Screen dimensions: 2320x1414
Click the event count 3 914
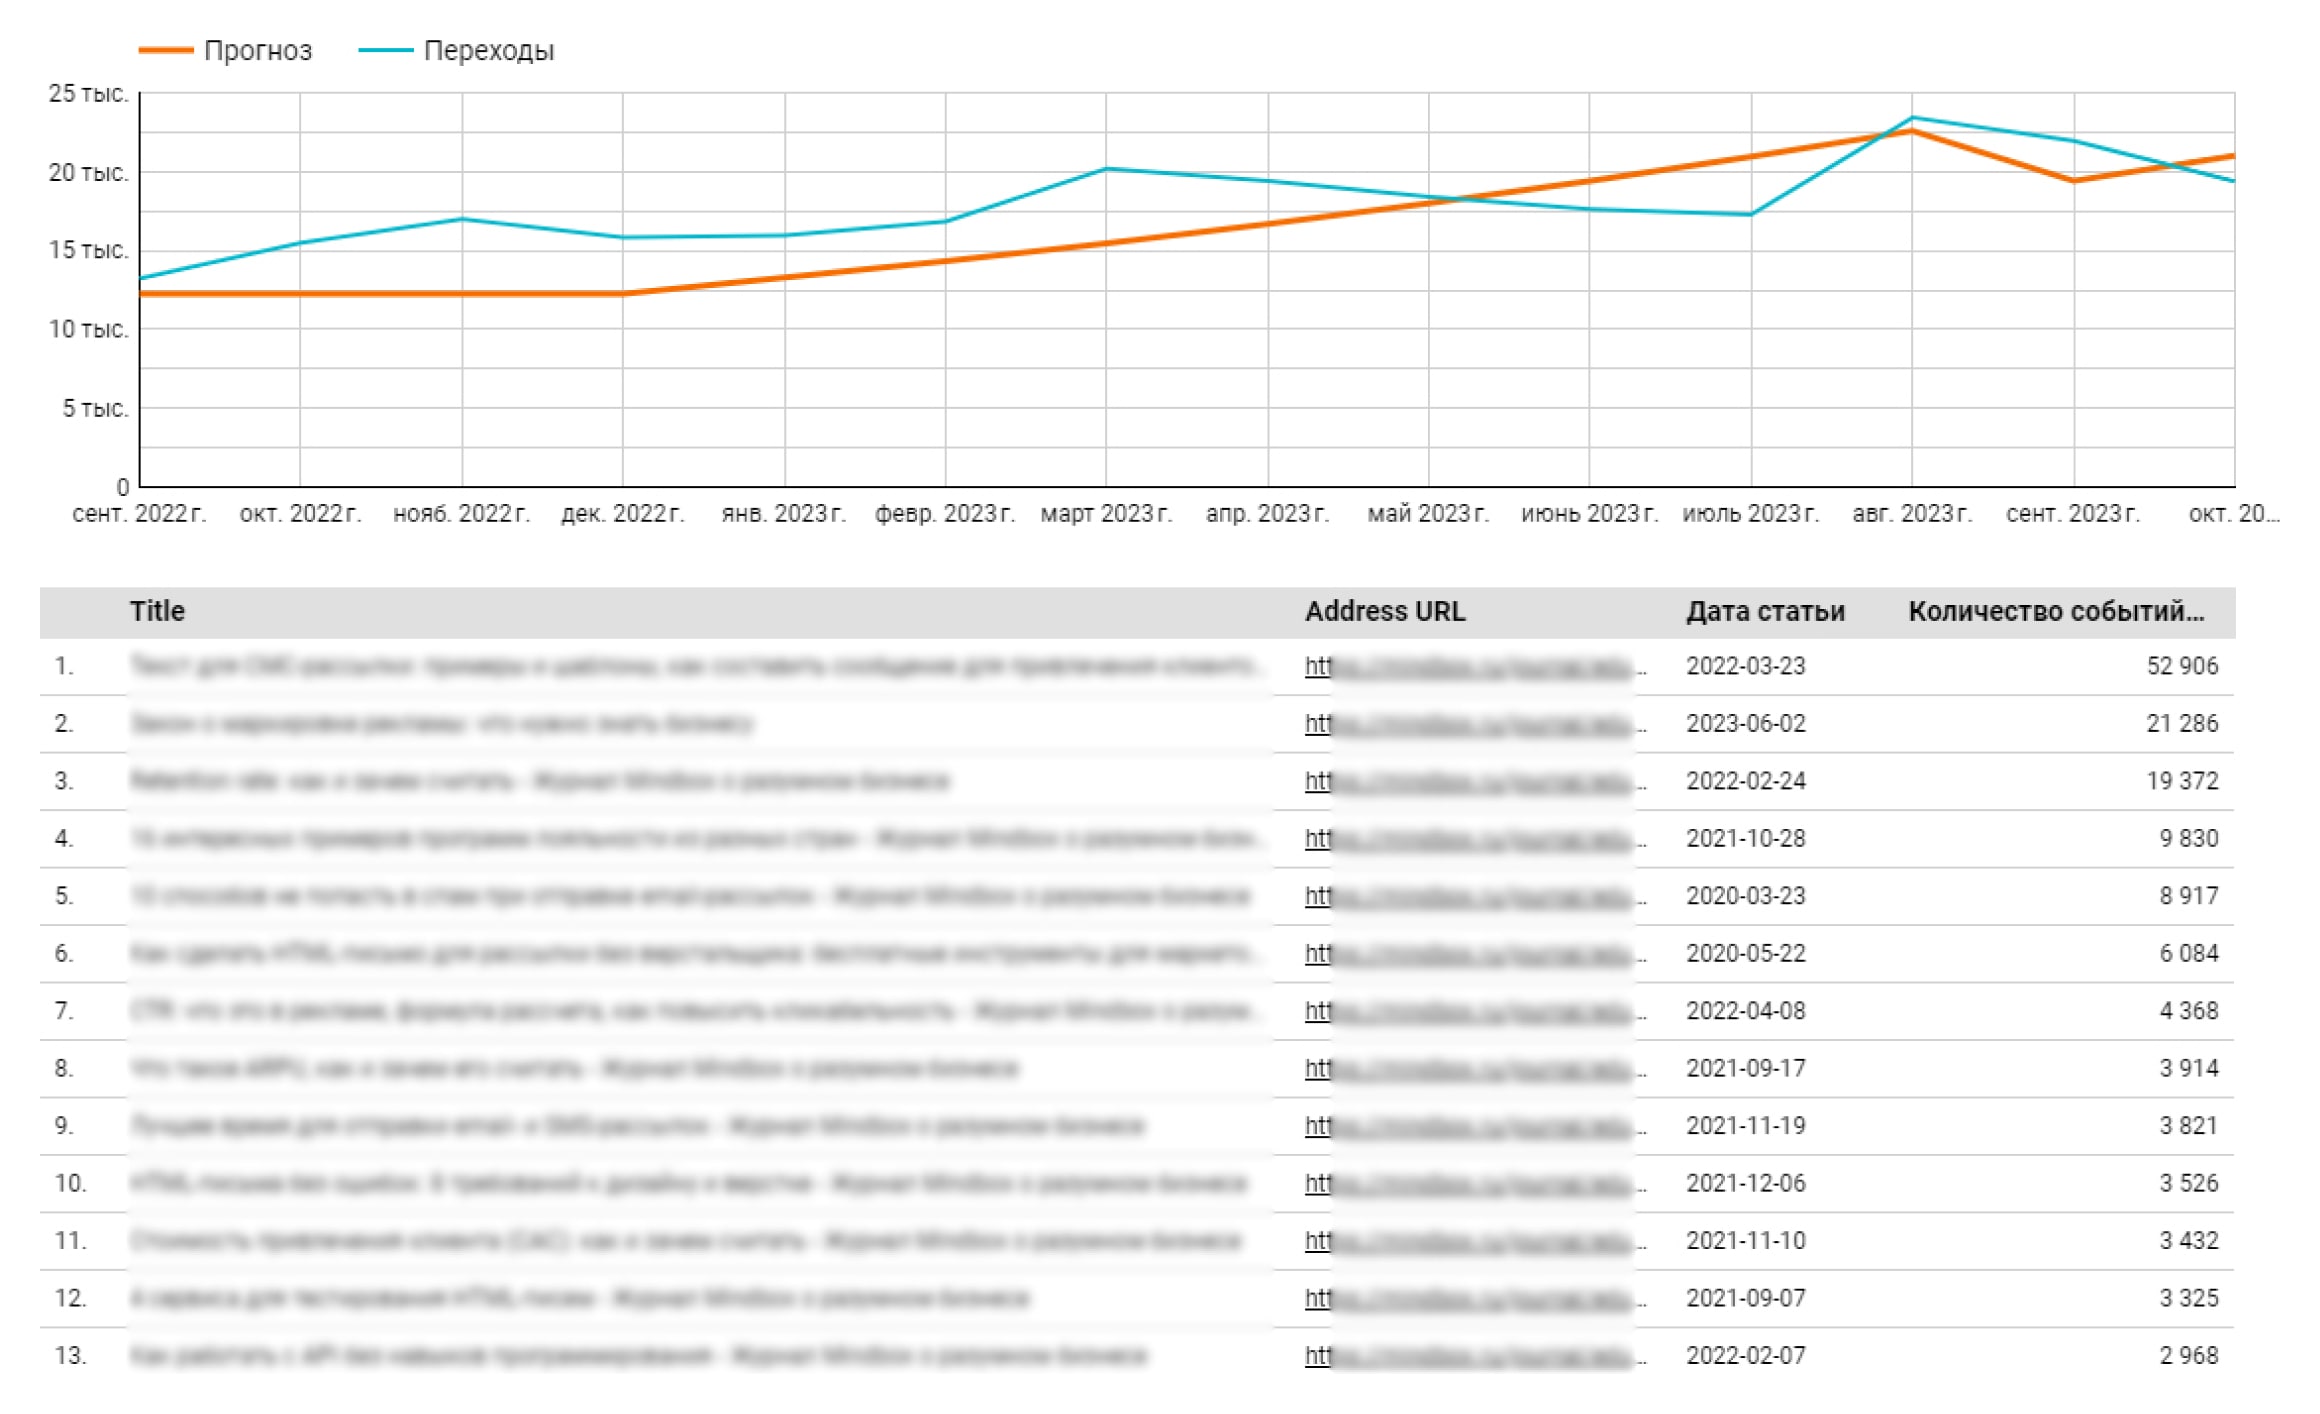(2188, 1068)
